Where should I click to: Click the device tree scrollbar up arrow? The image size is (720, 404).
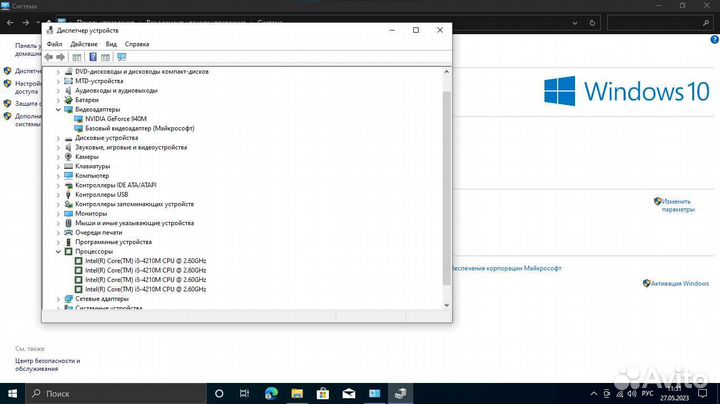[x=446, y=72]
